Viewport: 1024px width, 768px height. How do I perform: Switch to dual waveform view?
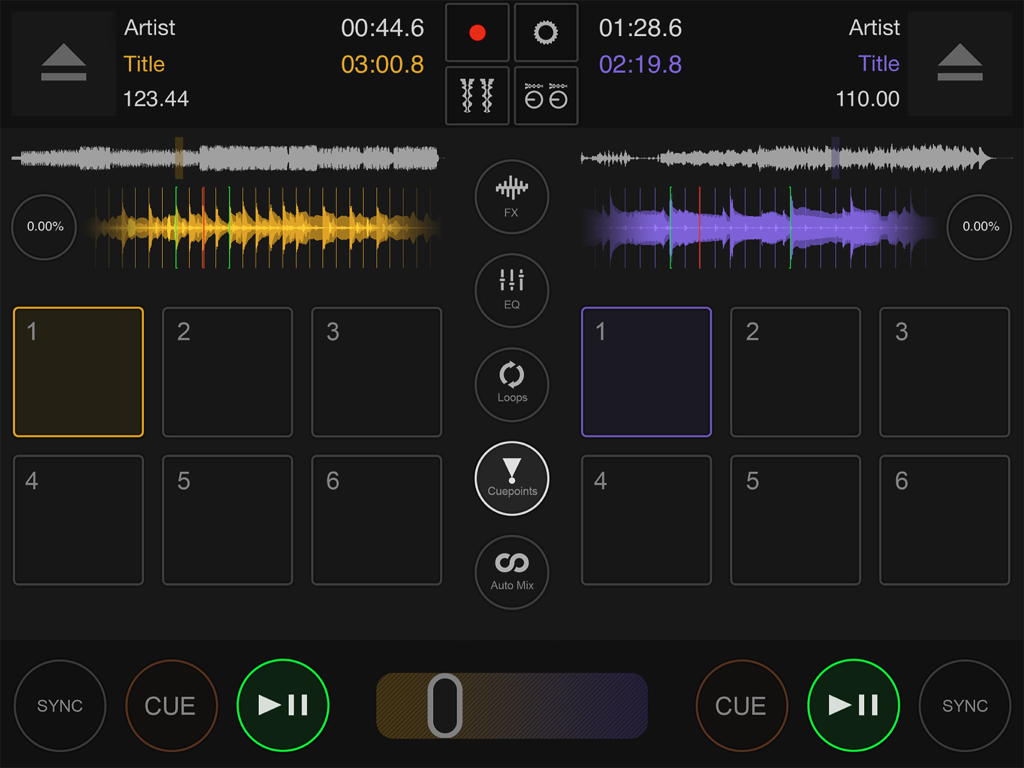click(x=477, y=96)
